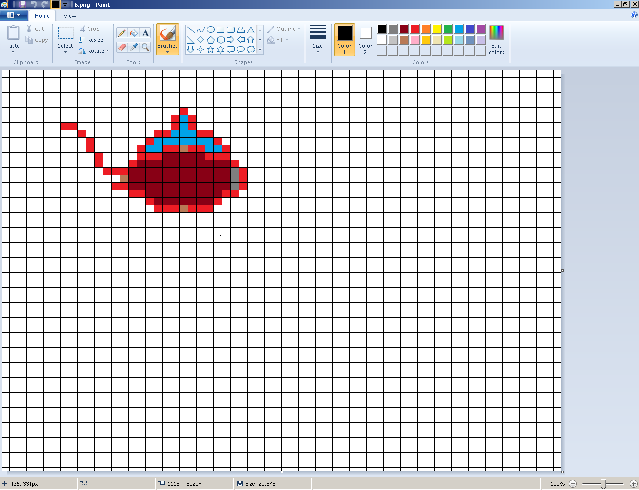Image resolution: width=639 pixels, height=490 pixels.
Task: Click the Undo arrow in title bar
Action: pos(34,4)
